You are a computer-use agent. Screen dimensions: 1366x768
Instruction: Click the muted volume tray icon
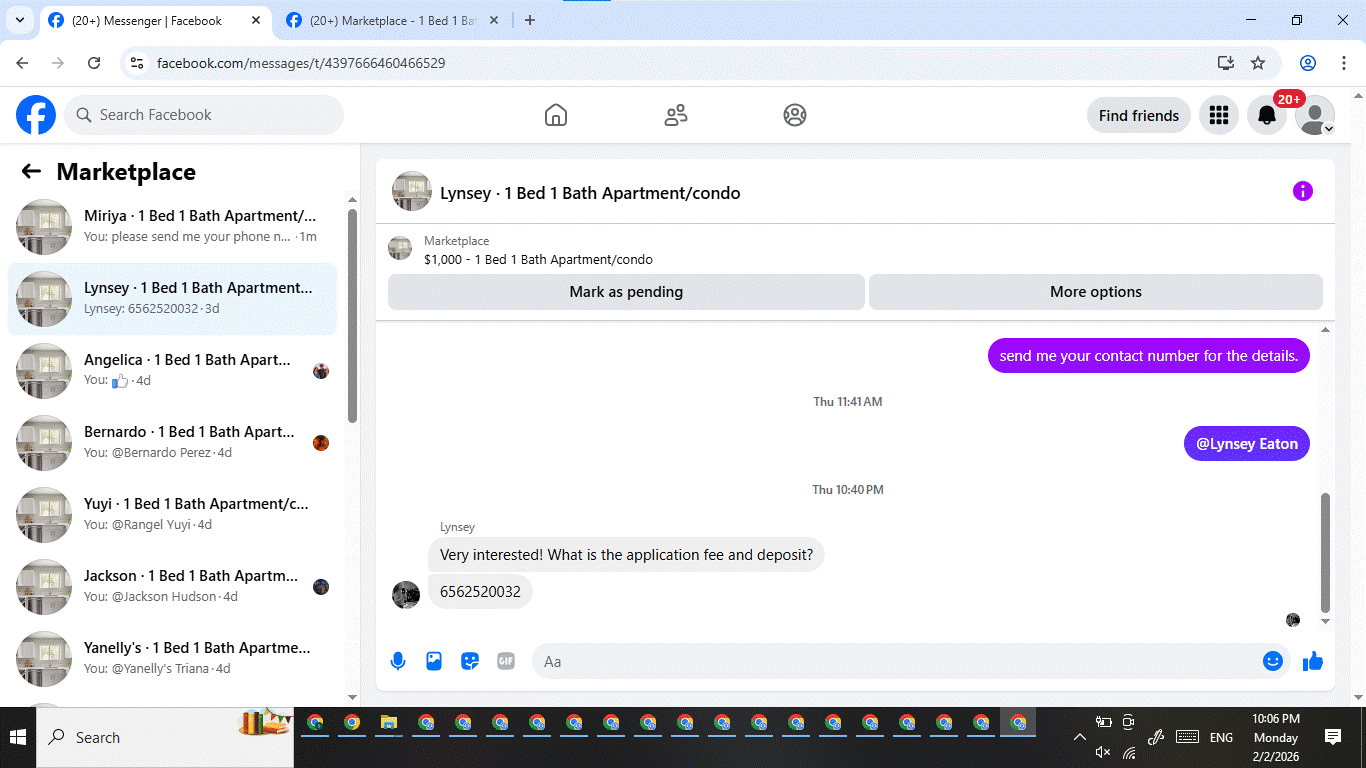tap(1103, 752)
